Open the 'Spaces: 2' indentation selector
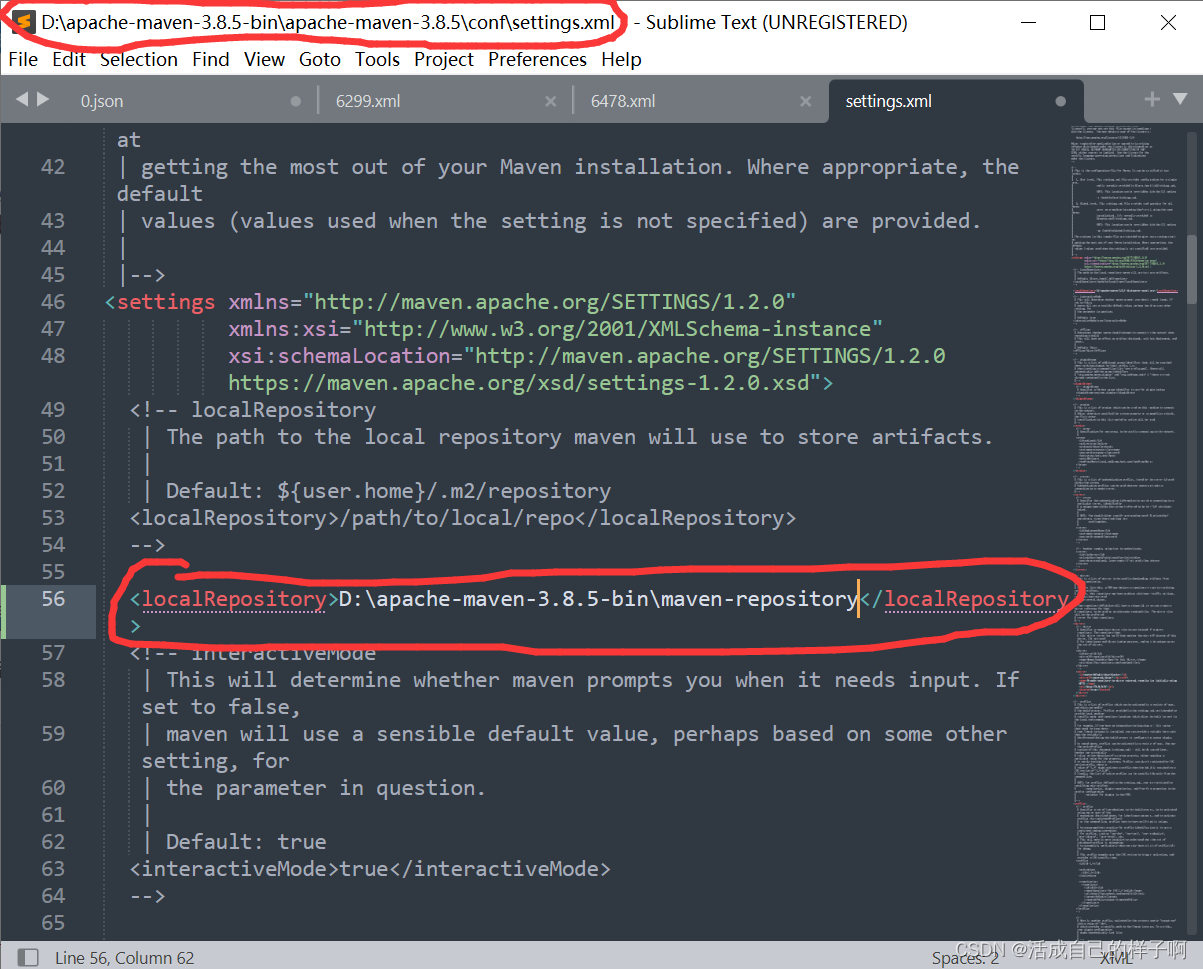Viewport: 1203px width, 969px height. coord(965,958)
